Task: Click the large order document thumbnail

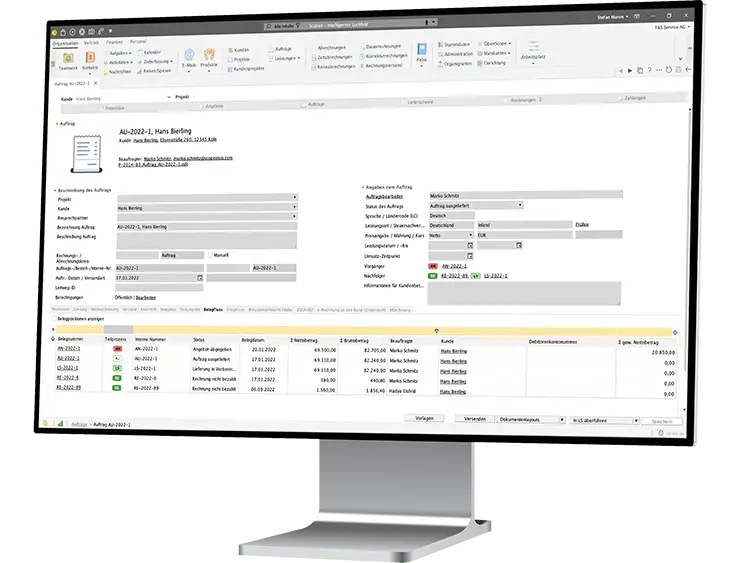Action: click(86, 153)
